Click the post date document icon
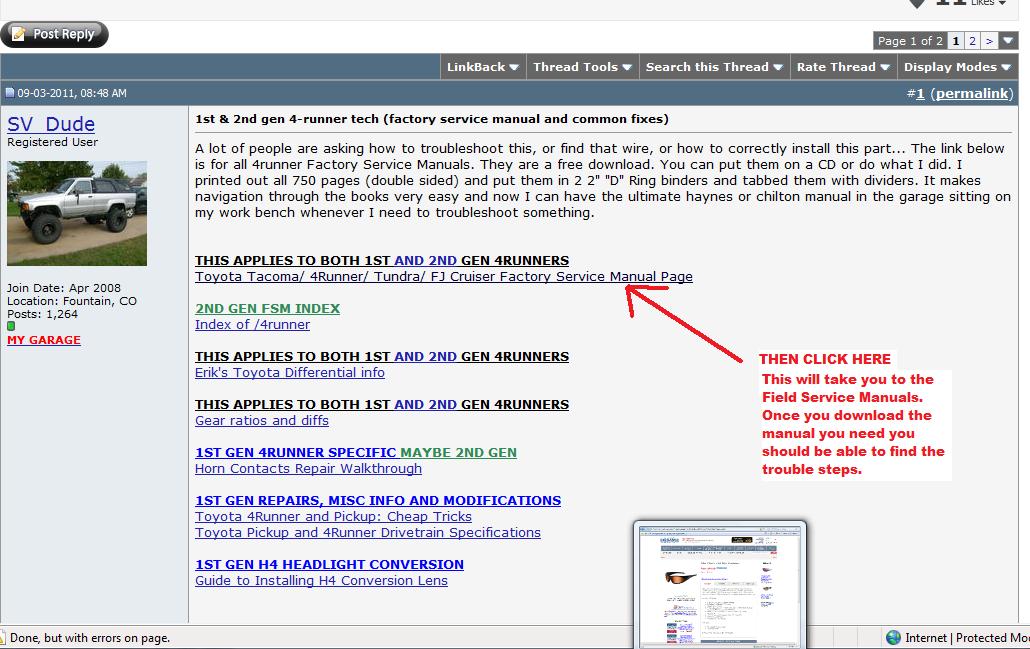Screen dimensions: 1030x649 pyautogui.click(x=10, y=93)
